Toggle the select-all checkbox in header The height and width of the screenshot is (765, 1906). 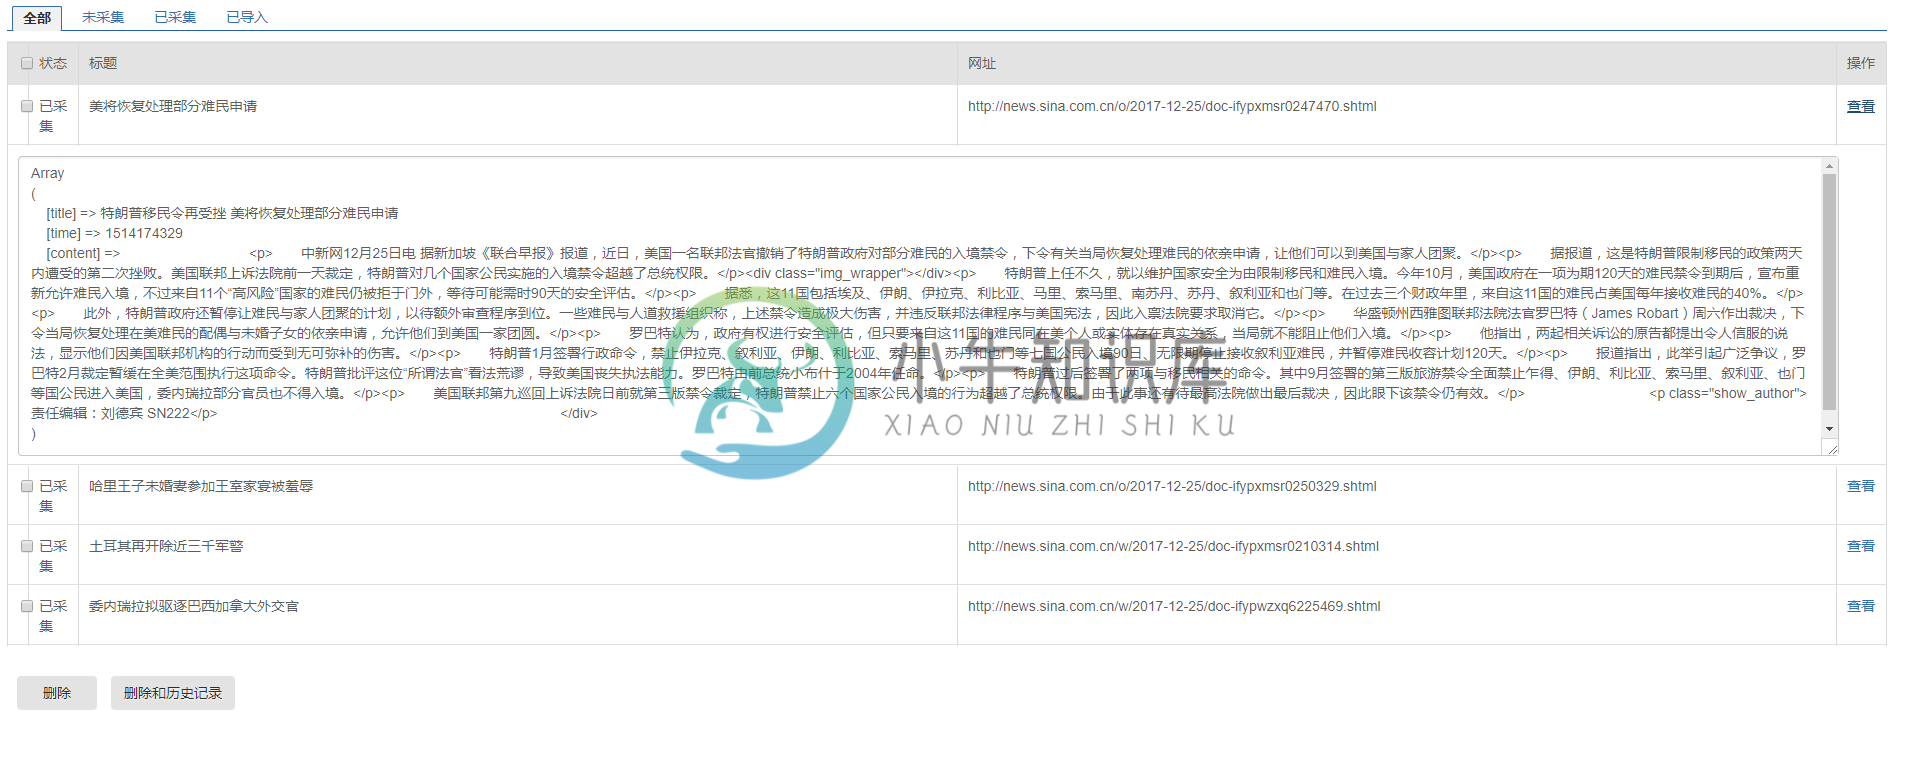(x=27, y=63)
